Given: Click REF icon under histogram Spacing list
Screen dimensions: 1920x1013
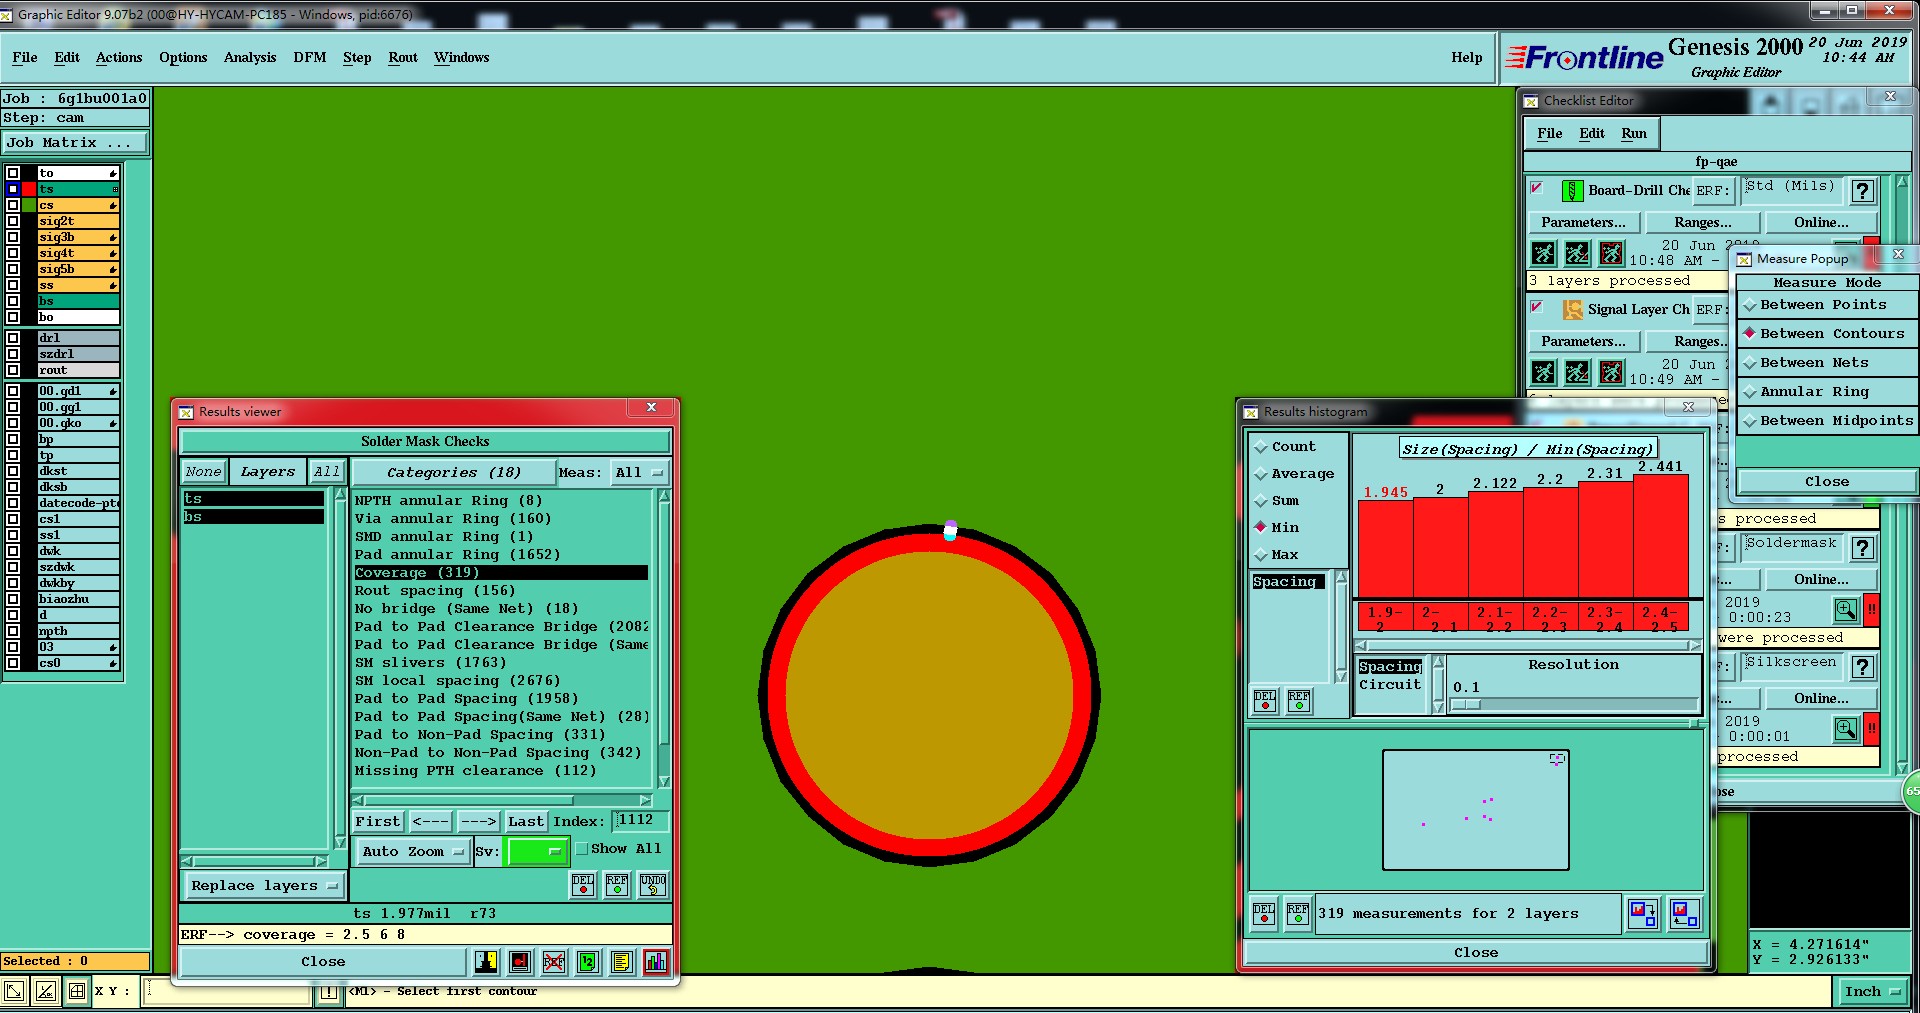Looking at the screenshot, I should coord(1299,701).
